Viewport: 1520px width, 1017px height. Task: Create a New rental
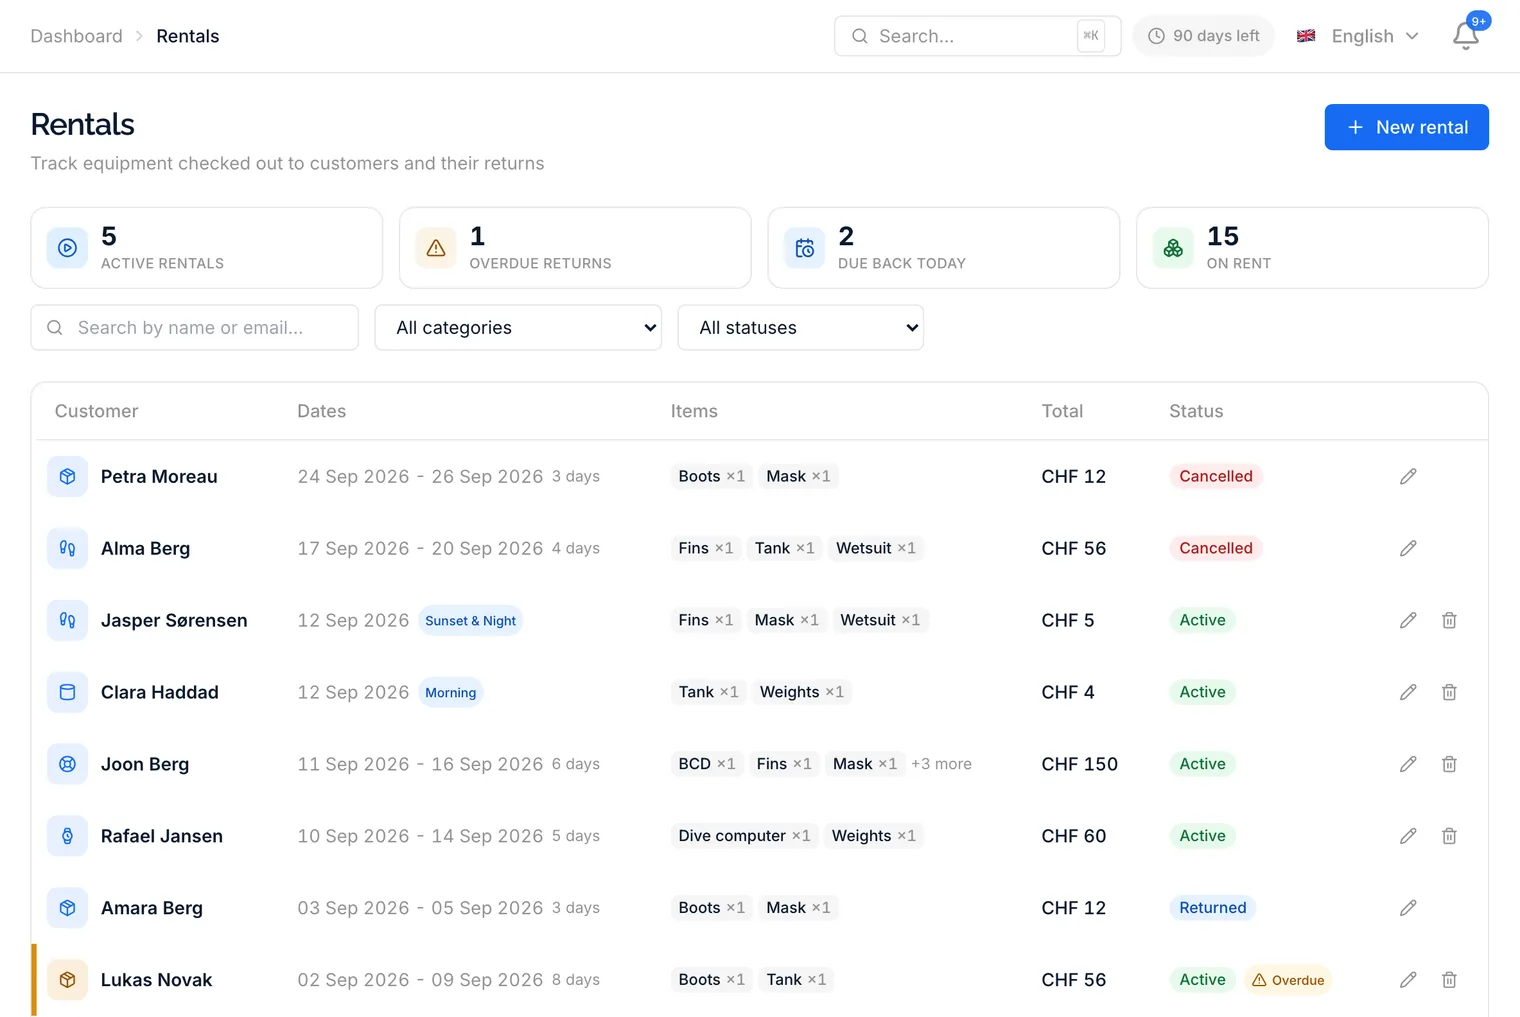point(1406,127)
